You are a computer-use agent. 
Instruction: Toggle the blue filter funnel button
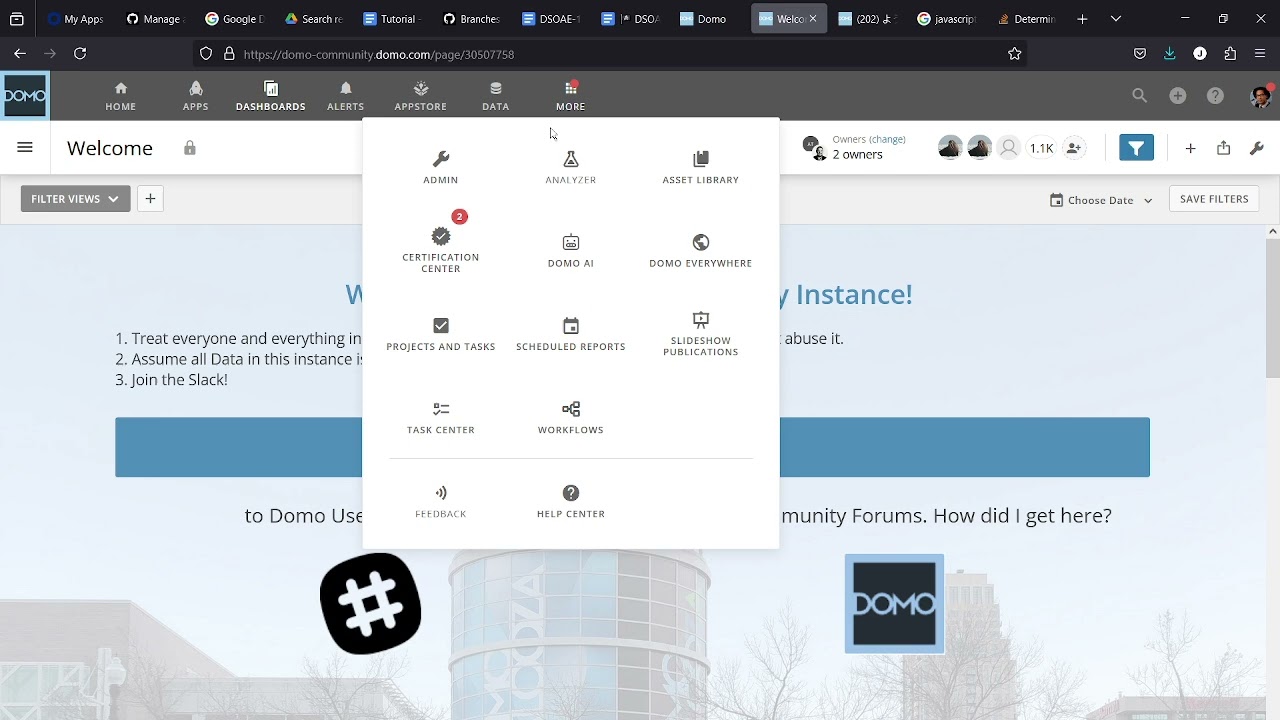1136,148
